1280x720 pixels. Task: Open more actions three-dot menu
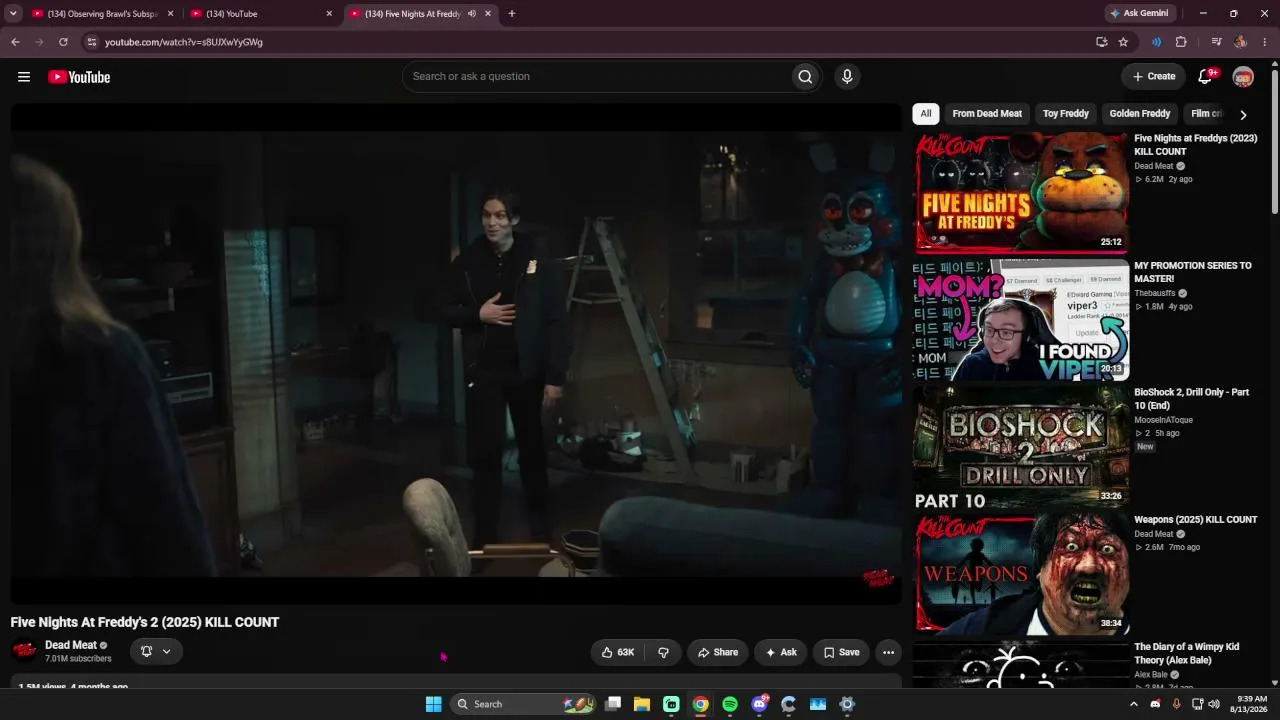click(888, 652)
